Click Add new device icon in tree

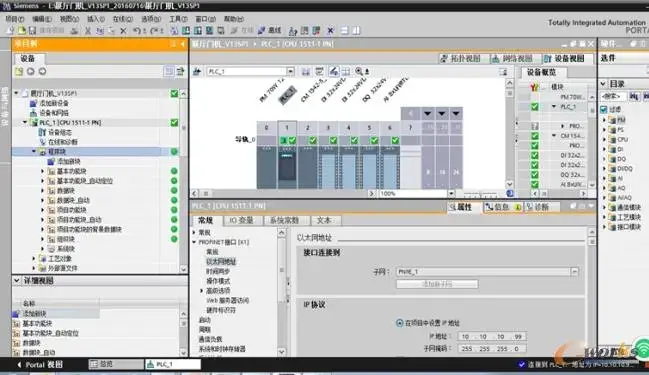(33, 103)
